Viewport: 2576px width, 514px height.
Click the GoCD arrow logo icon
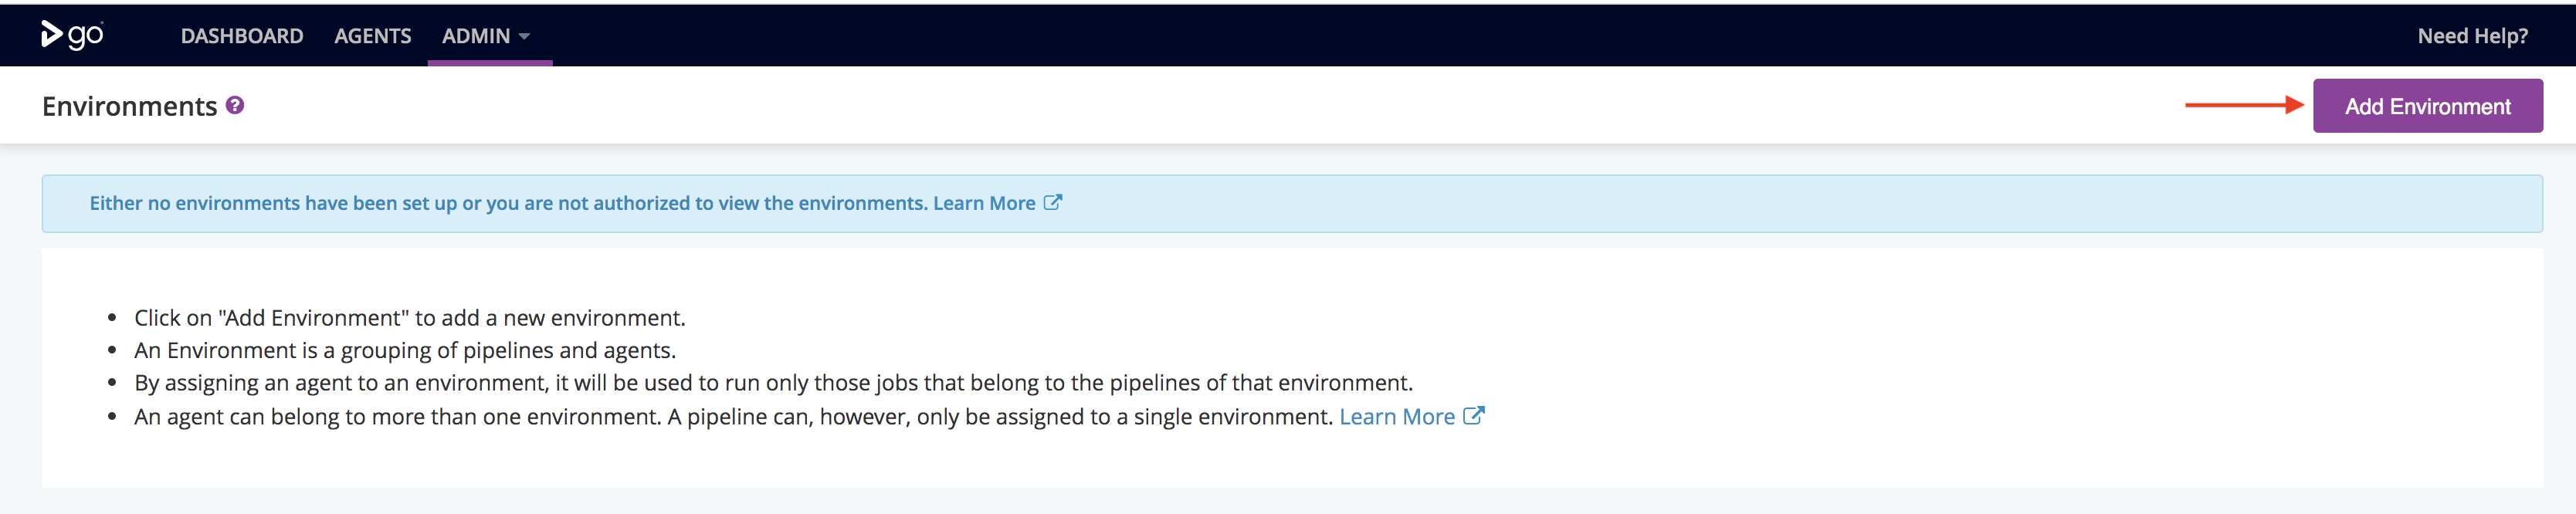51,34
